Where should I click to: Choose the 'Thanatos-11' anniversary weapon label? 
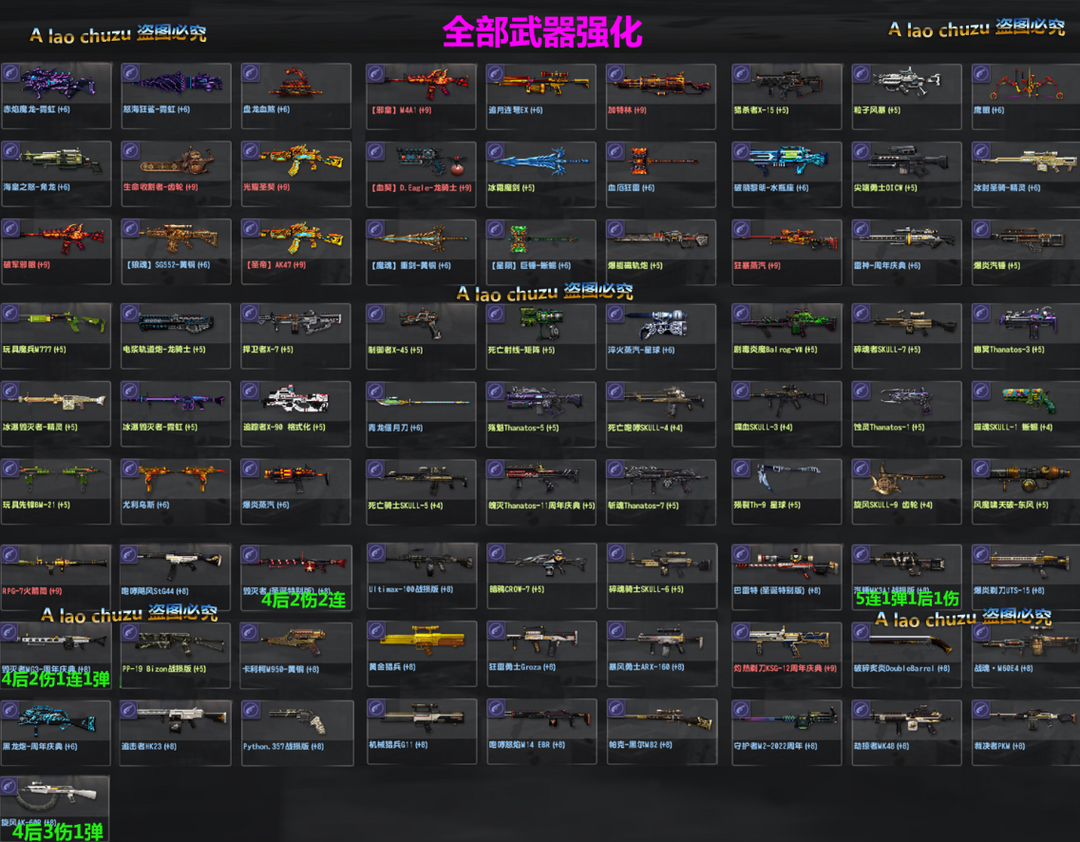click(541, 505)
